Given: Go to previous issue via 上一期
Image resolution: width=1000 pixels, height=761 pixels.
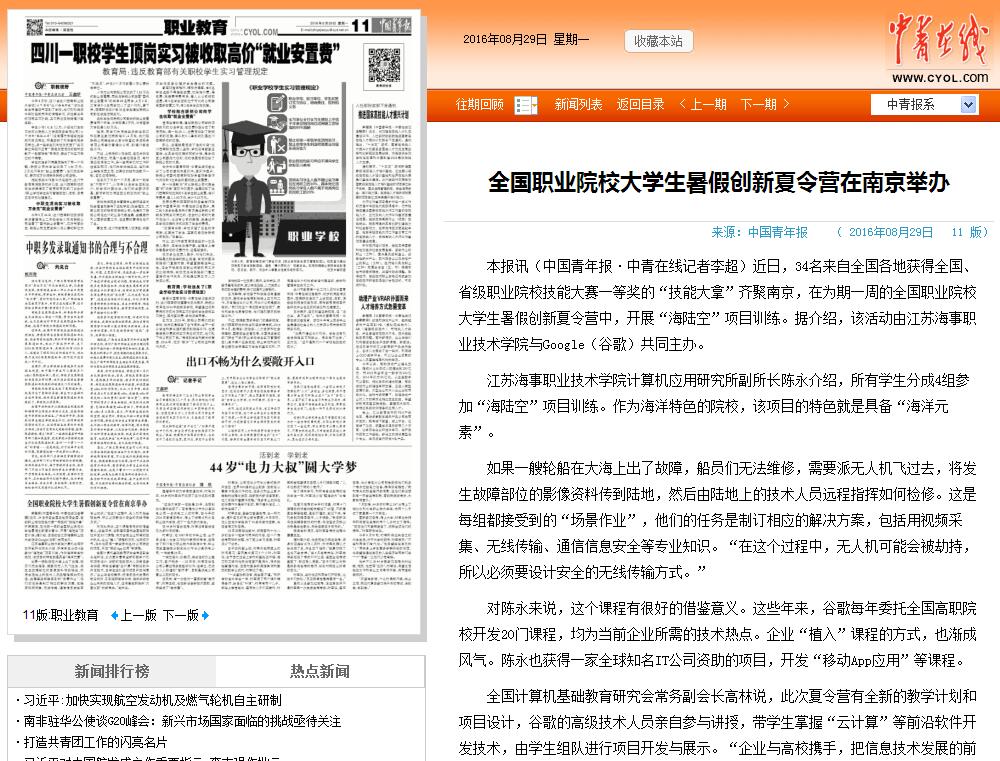Looking at the screenshot, I should coord(702,105).
